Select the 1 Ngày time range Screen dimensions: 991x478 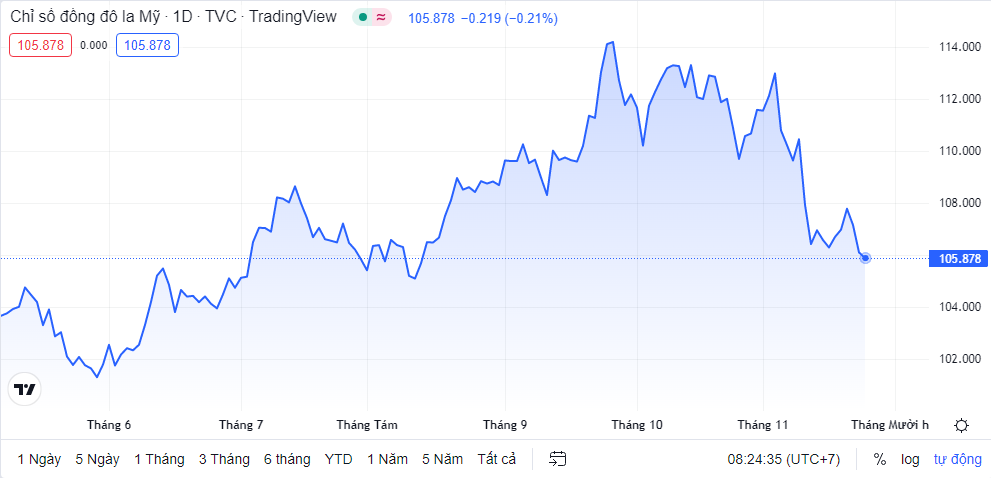point(39,459)
